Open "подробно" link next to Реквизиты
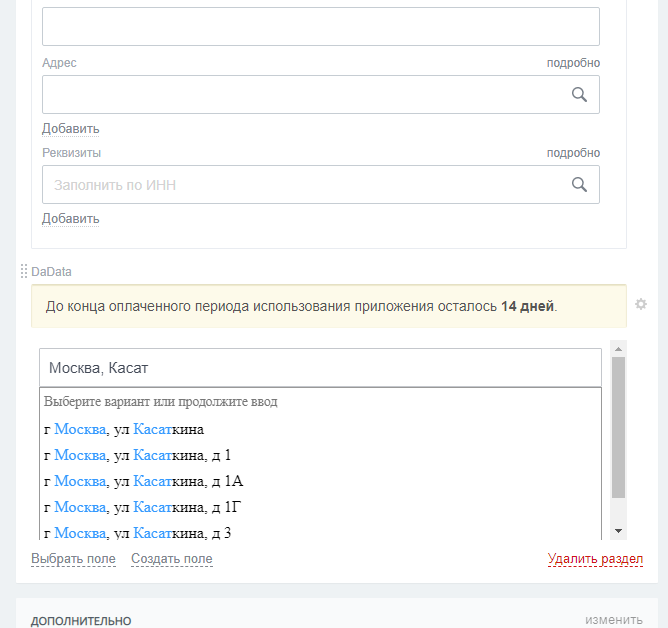The height and width of the screenshot is (628, 668). [573, 153]
